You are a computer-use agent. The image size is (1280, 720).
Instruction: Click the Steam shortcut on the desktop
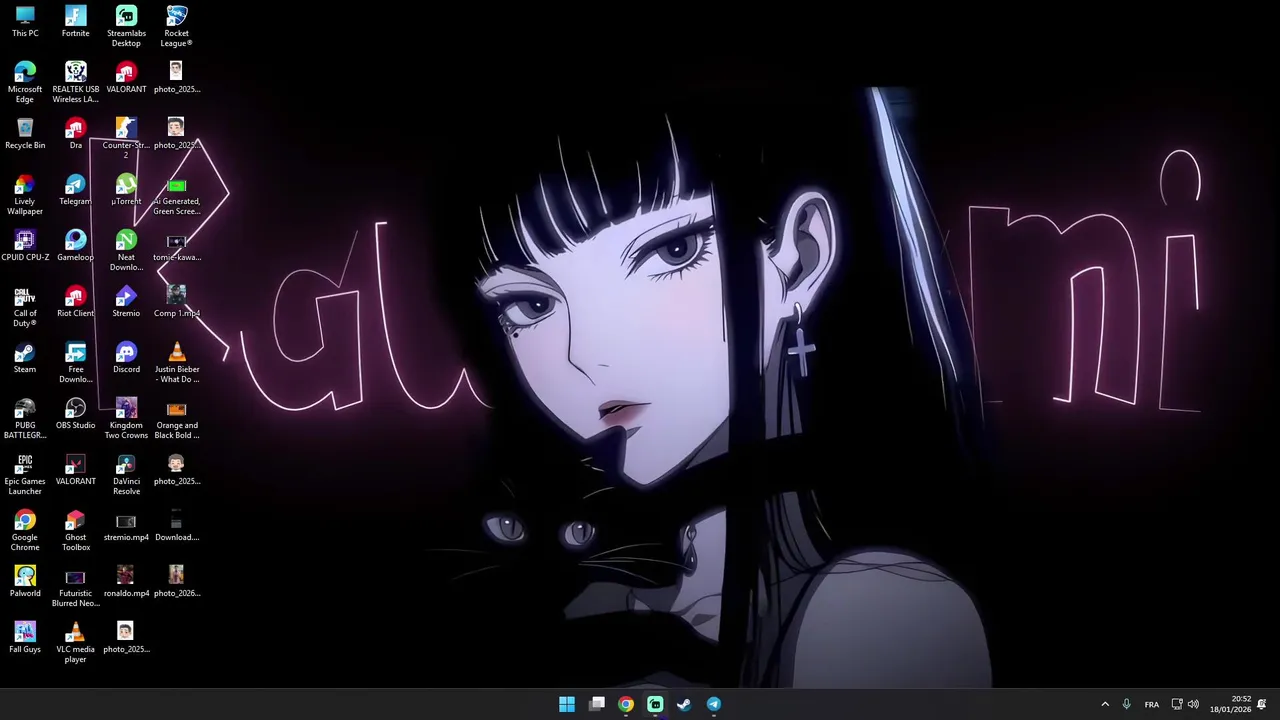(25, 358)
